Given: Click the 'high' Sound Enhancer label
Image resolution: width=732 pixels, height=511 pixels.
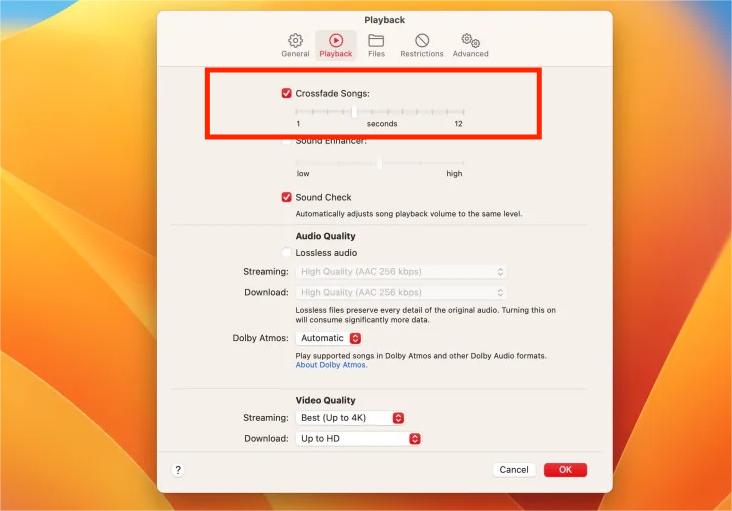Looking at the screenshot, I should [454, 174].
